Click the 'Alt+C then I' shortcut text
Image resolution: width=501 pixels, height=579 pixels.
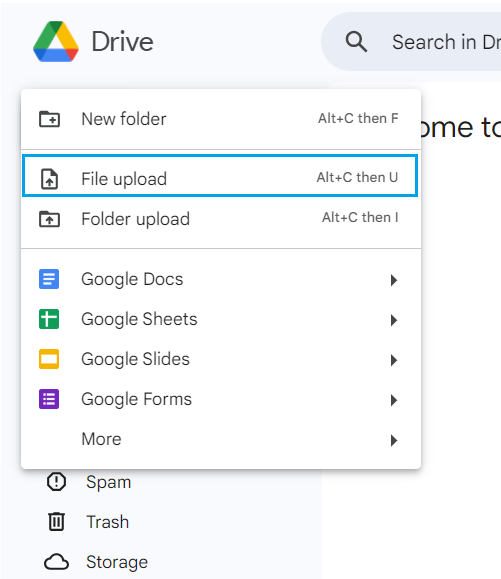point(360,217)
